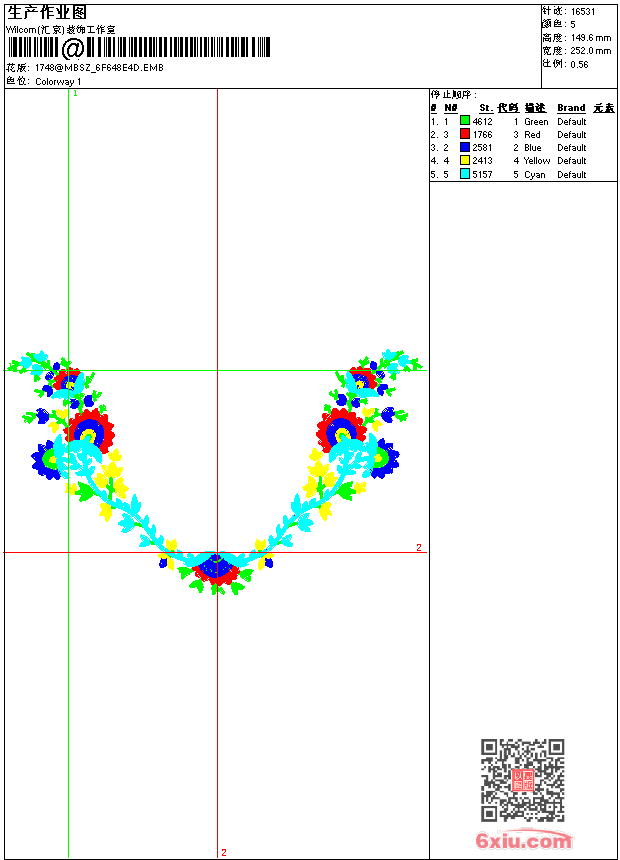Choose the yellow thread color swatch
The image size is (620, 860).
click(x=465, y=160)
